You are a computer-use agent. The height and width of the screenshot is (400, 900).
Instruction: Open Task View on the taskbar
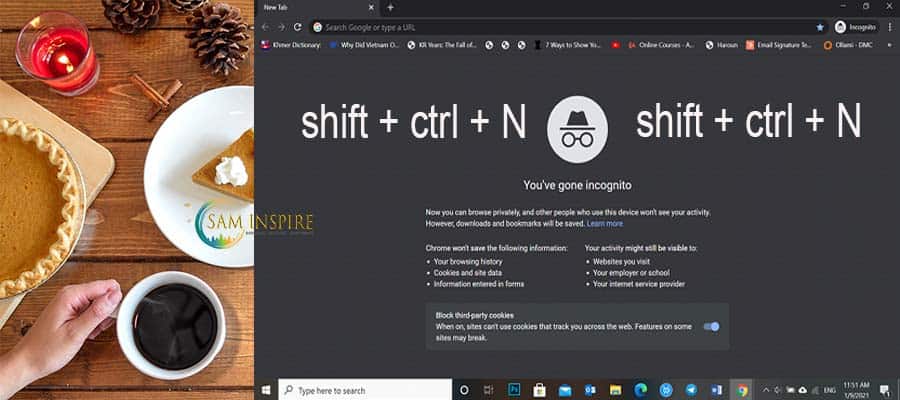coord(488,390)
